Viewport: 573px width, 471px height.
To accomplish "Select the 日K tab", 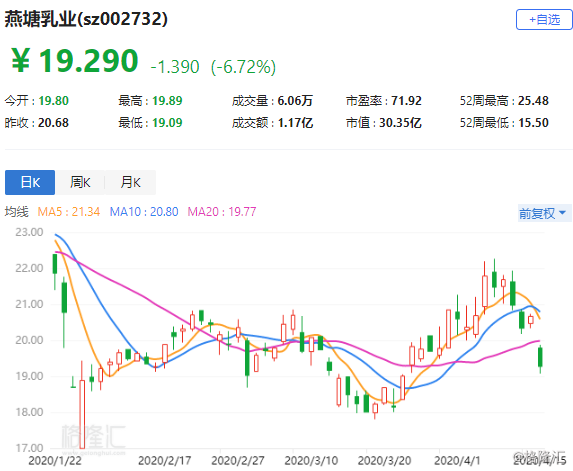I will coord(30,182).
